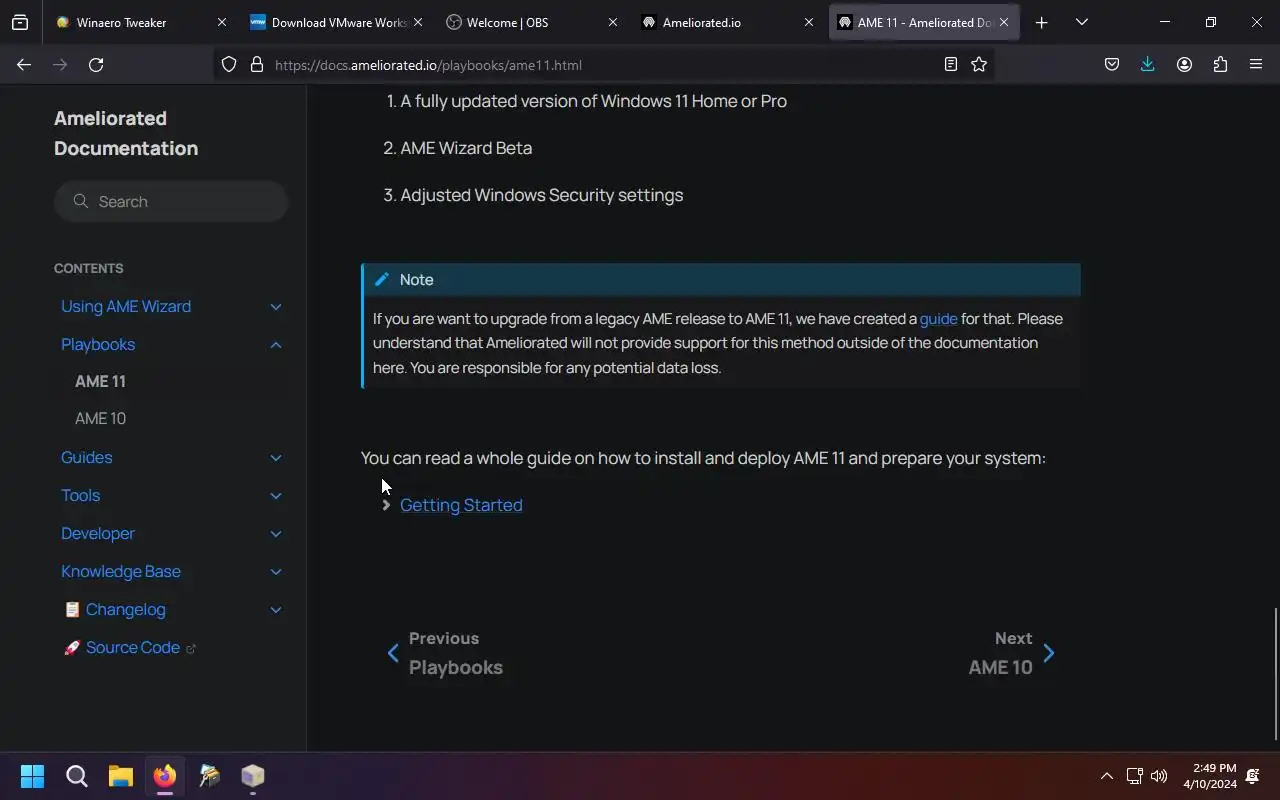Collapse the Playbooks section chevron
The width and height of the screenshot is (1280, 800).
pos(276,345)
